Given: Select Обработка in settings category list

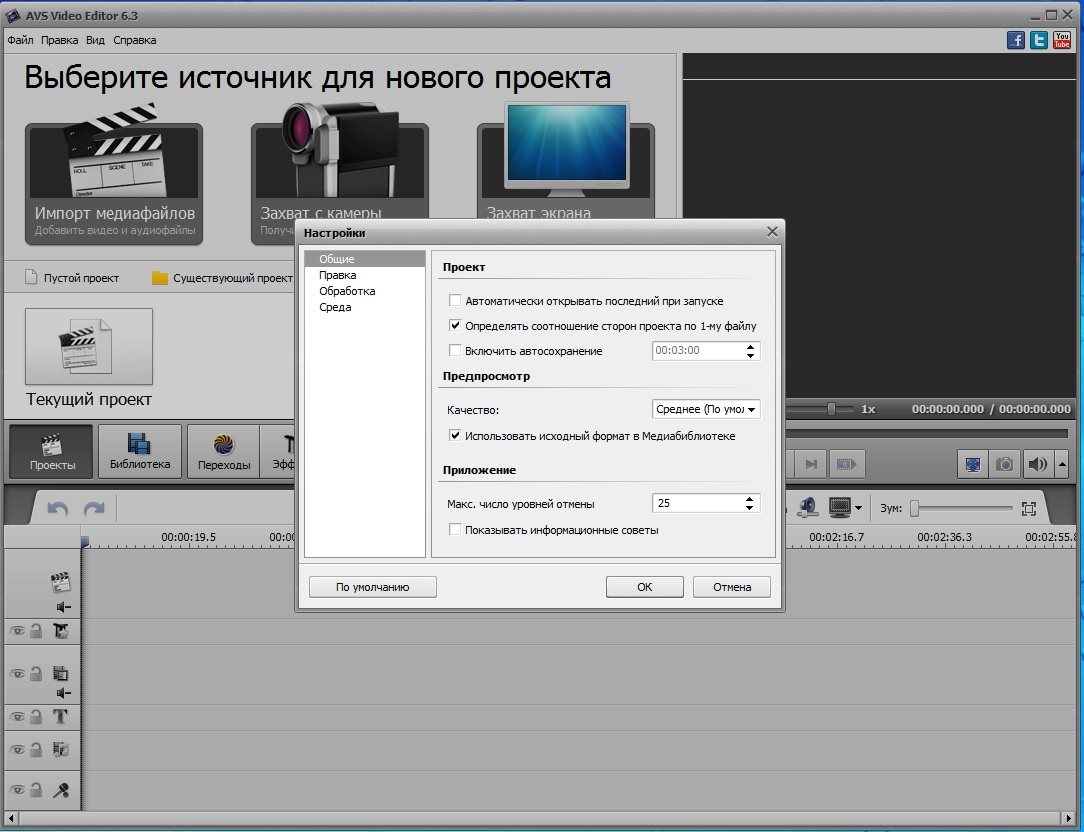Looking at the screenshot, I should point(365,291).
